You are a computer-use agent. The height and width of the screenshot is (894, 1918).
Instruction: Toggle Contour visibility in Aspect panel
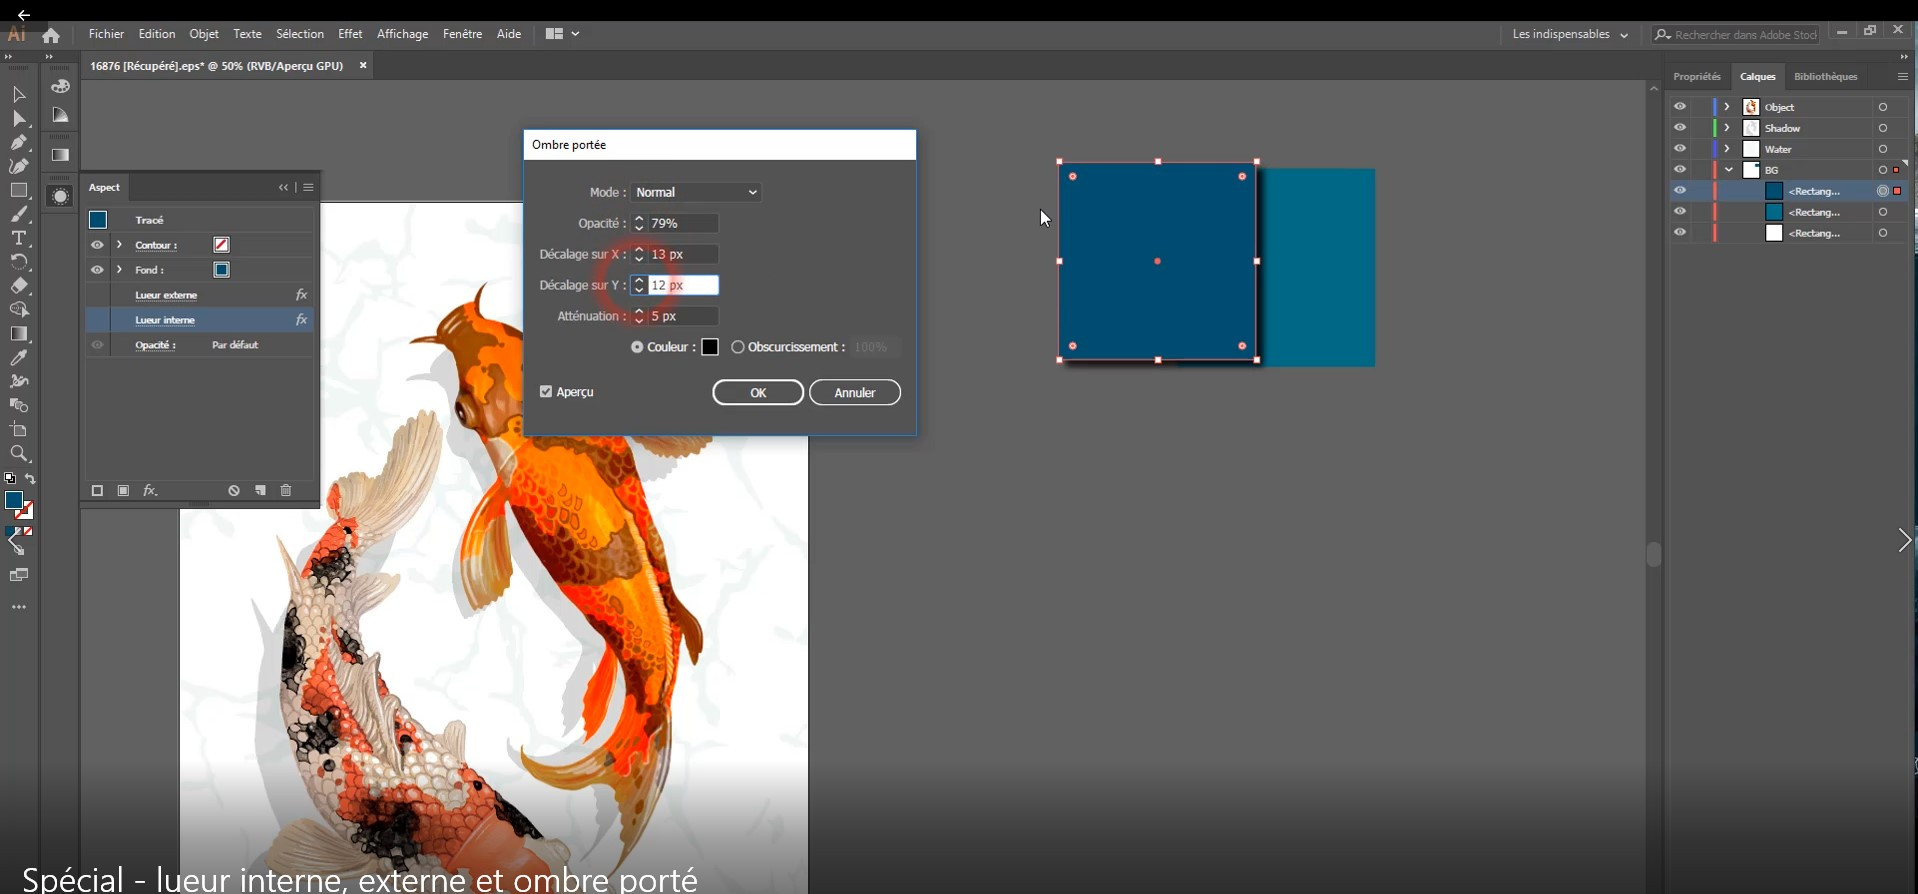pyautogui.click(x=97, y=245)
